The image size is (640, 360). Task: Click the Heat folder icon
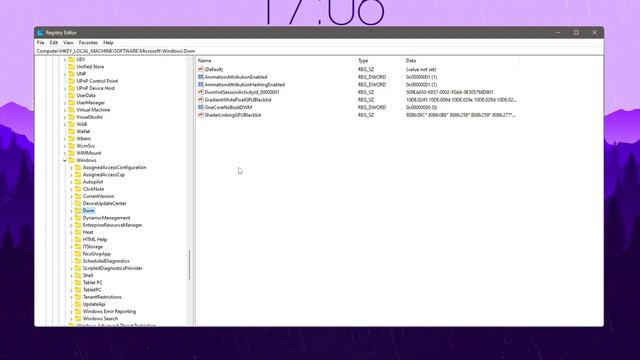pos(78,232)
